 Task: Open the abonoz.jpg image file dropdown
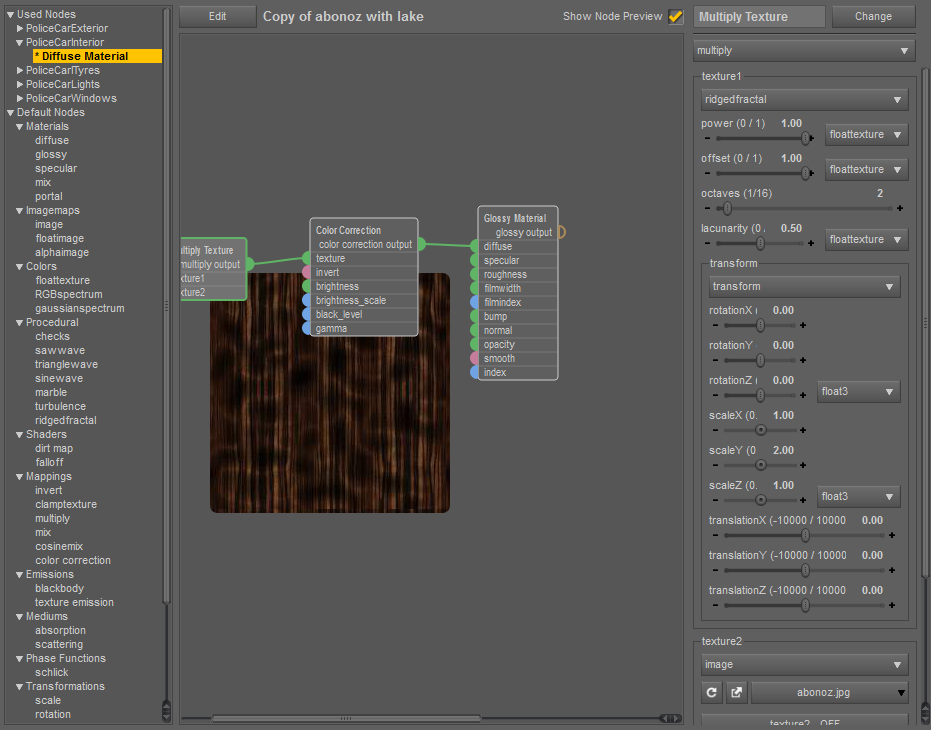pos(829,692)
